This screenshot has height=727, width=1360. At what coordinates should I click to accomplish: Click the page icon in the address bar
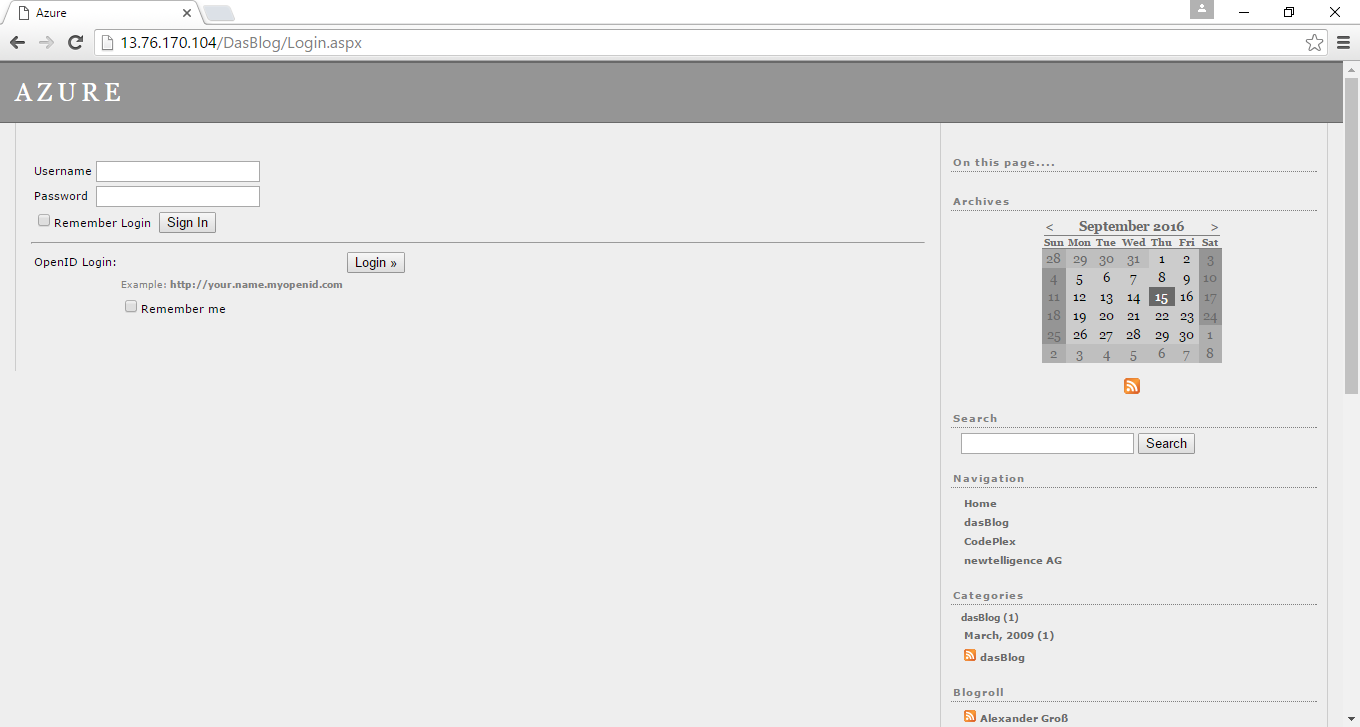pyautogui.click(x=106, y=42)
